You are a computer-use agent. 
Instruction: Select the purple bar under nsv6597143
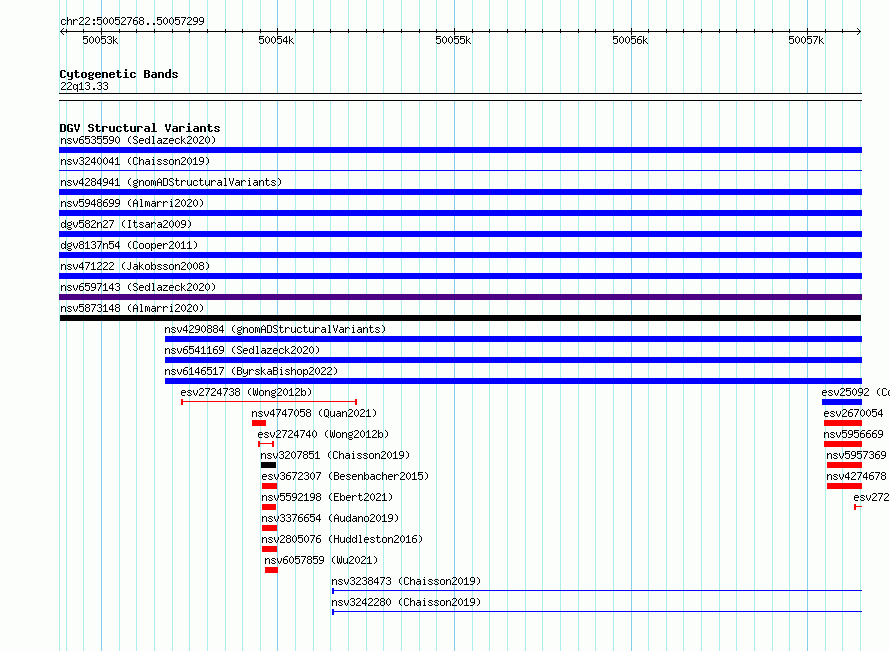(x=460, y=297)
